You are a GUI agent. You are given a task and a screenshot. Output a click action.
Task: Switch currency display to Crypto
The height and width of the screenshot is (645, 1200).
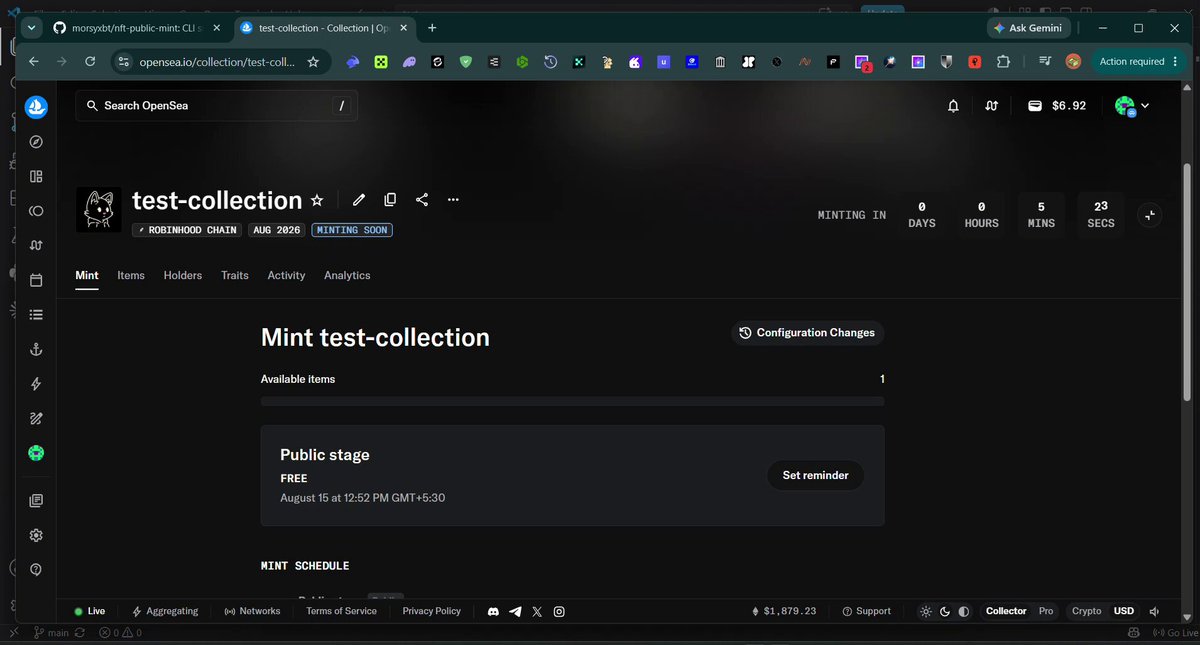click(x=1086, y=611)
